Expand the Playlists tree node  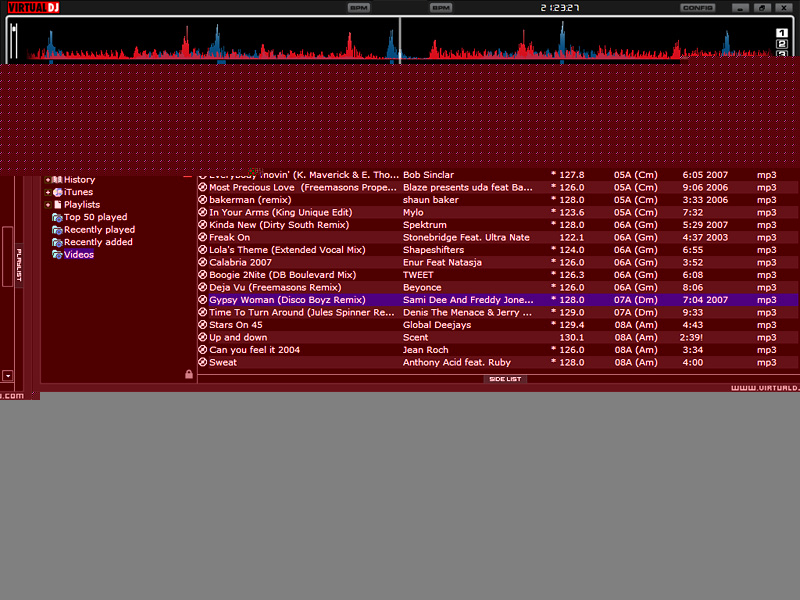point(47,205)
